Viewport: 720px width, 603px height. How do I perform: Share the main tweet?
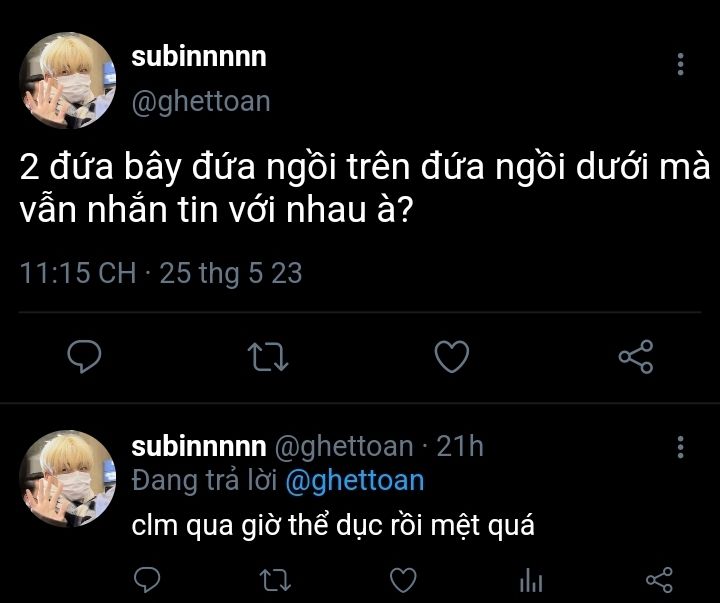coord(635,355)
